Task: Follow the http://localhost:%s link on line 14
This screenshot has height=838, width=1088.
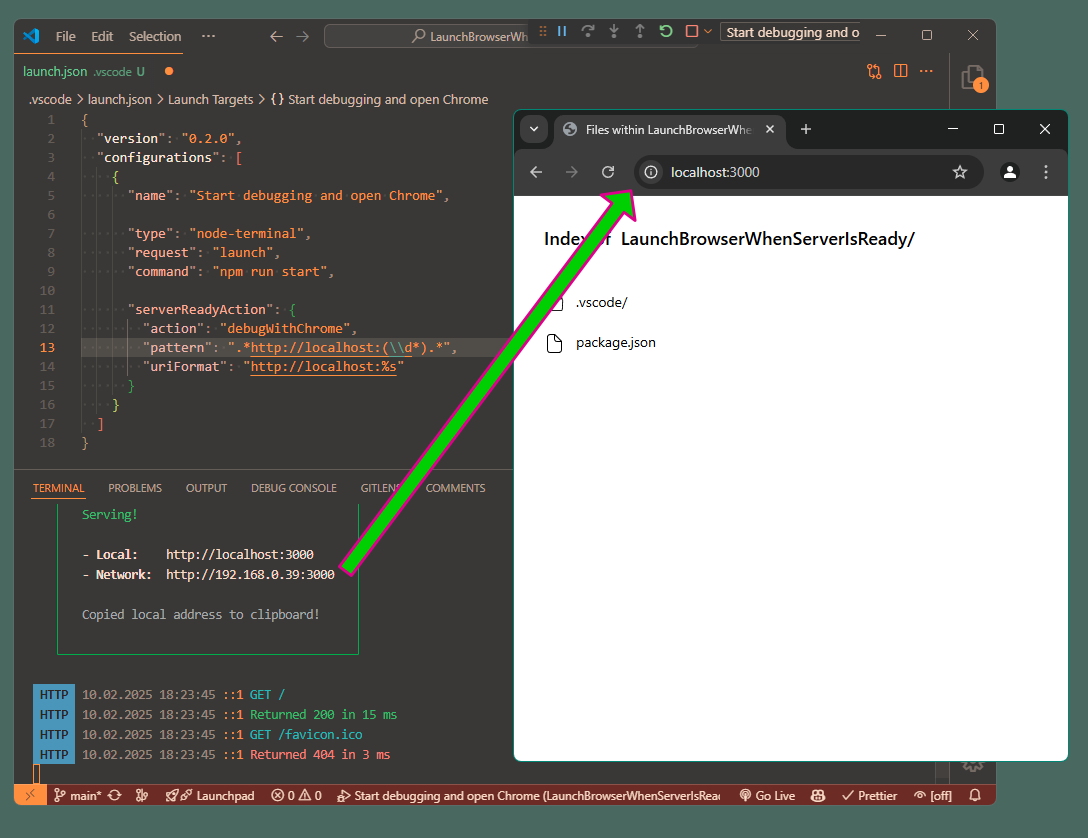Action: (323, 366)
